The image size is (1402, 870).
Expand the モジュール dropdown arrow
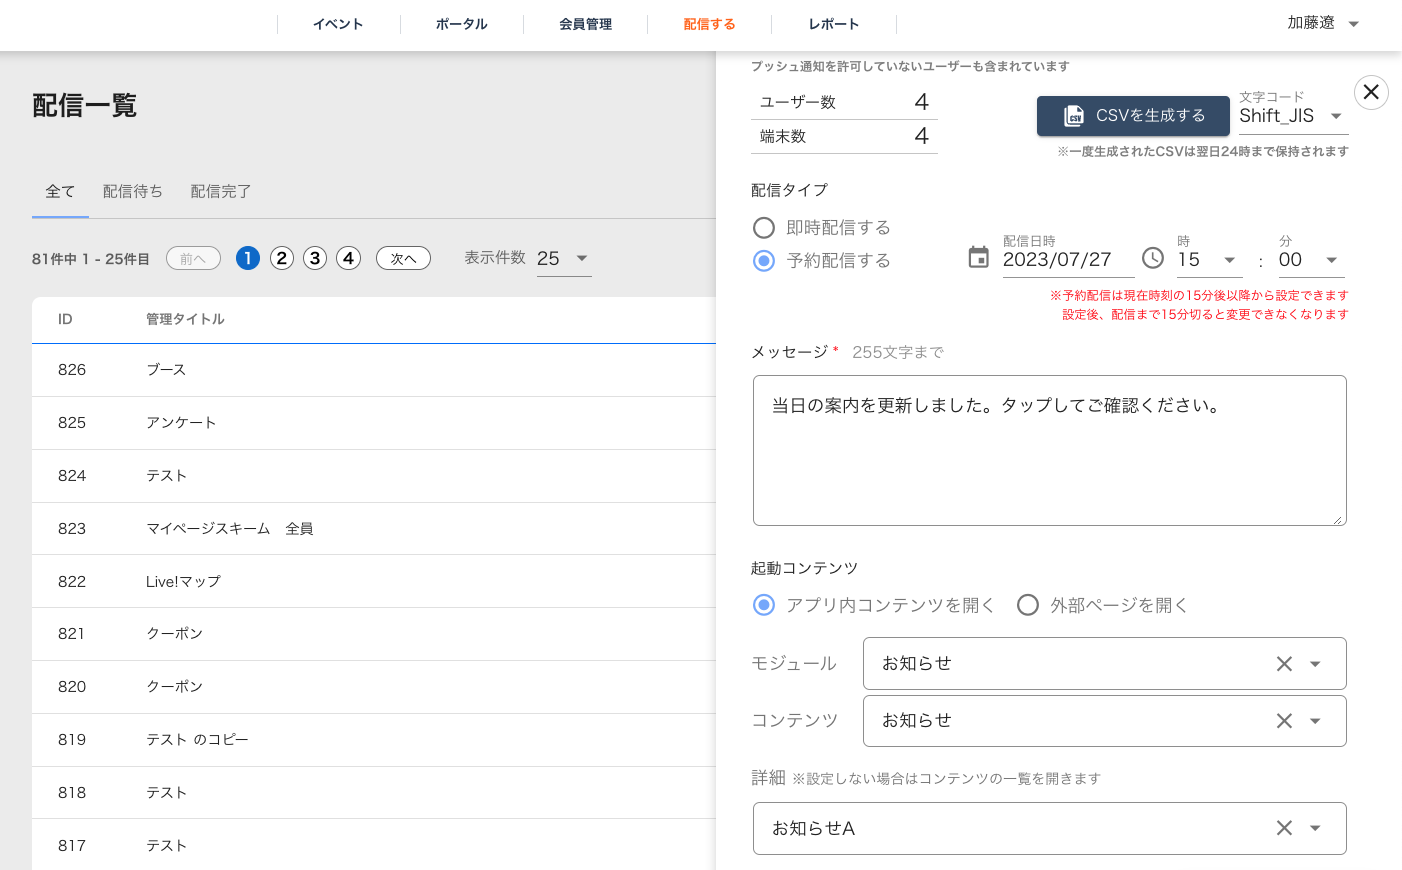point(1315,664)
